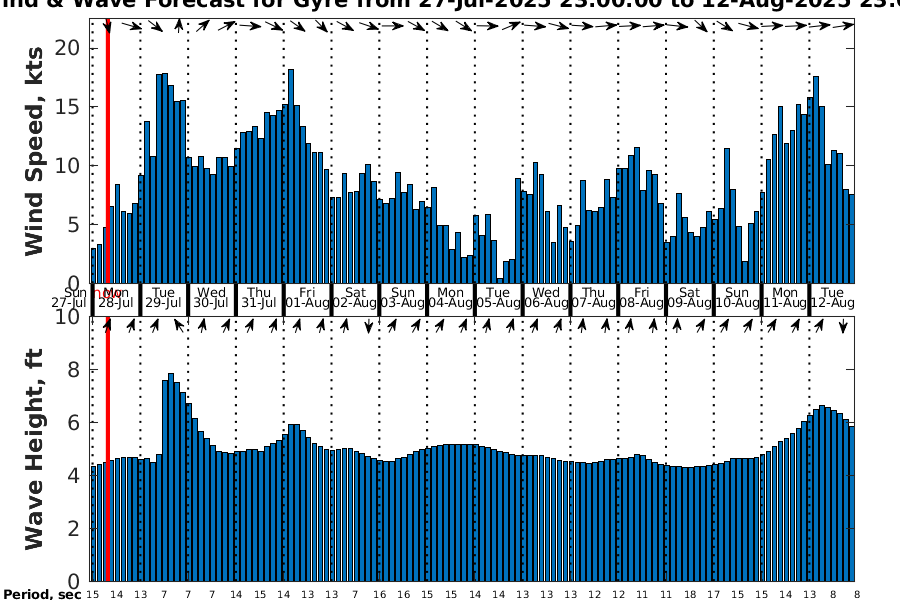Click the upward wind direction arrow above Tue 29-Jul
The height and width of the screenshot is (600, 900).
[179, 26]
